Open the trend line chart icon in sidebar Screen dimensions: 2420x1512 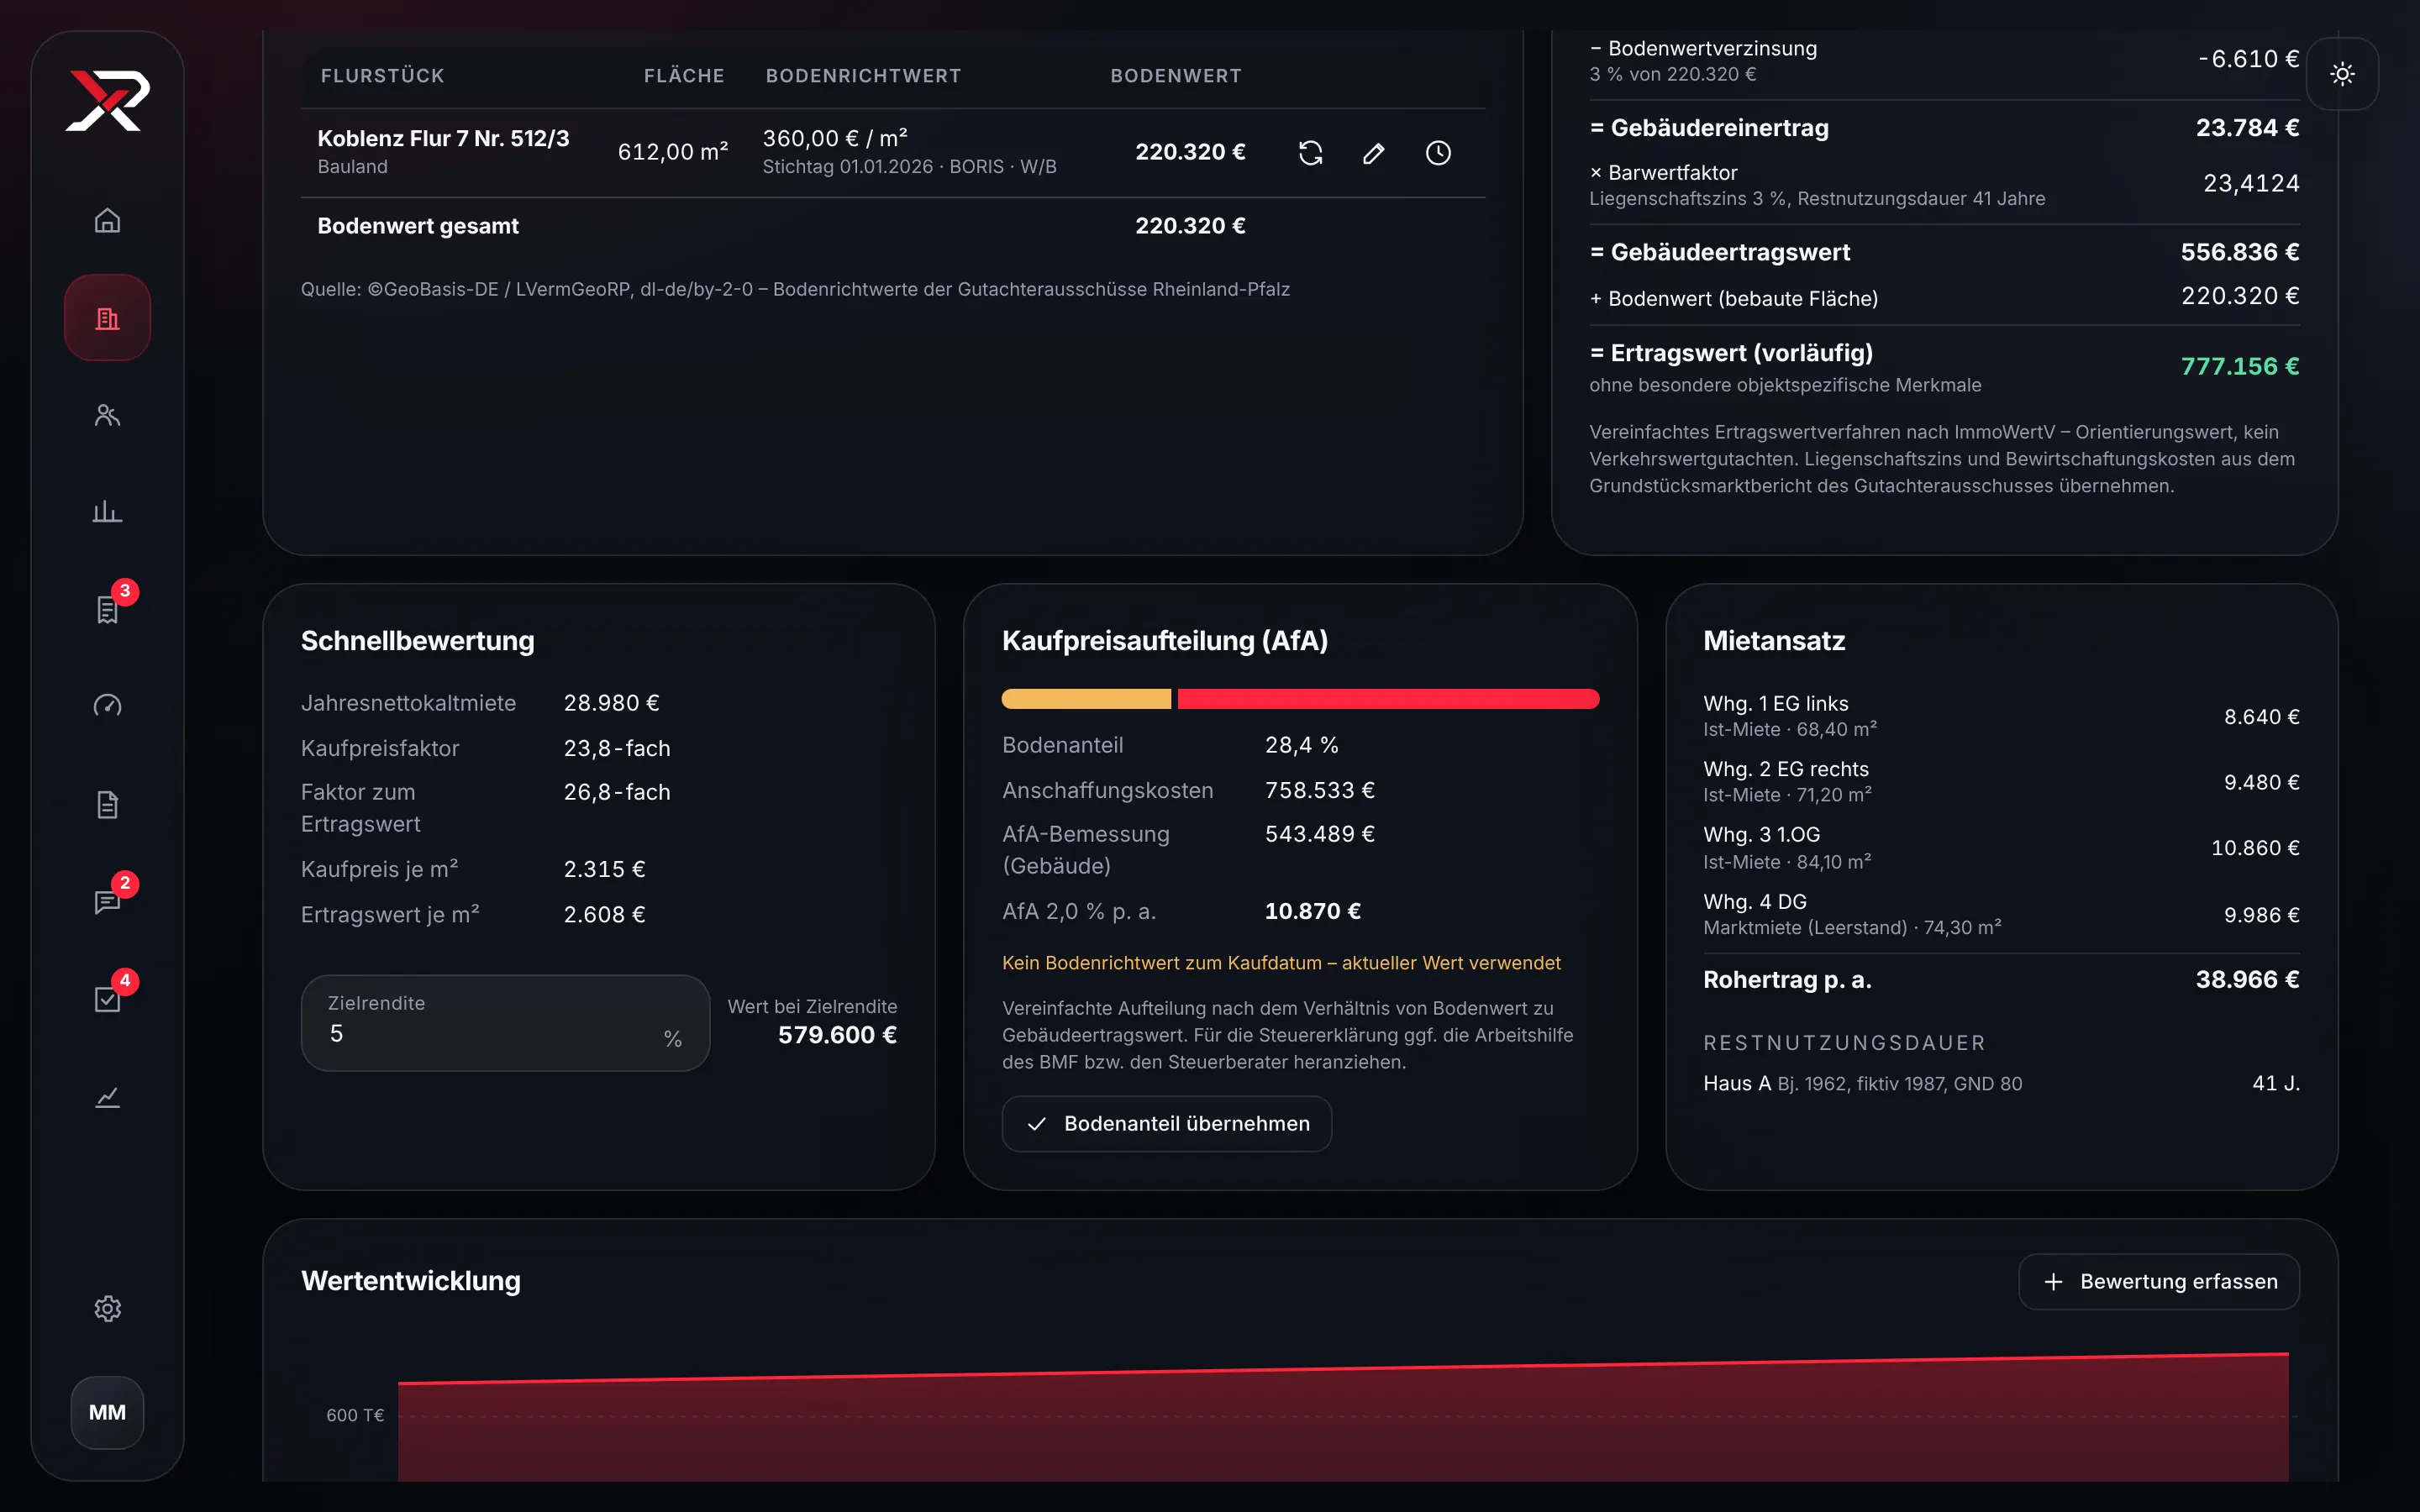[107, 1097]
